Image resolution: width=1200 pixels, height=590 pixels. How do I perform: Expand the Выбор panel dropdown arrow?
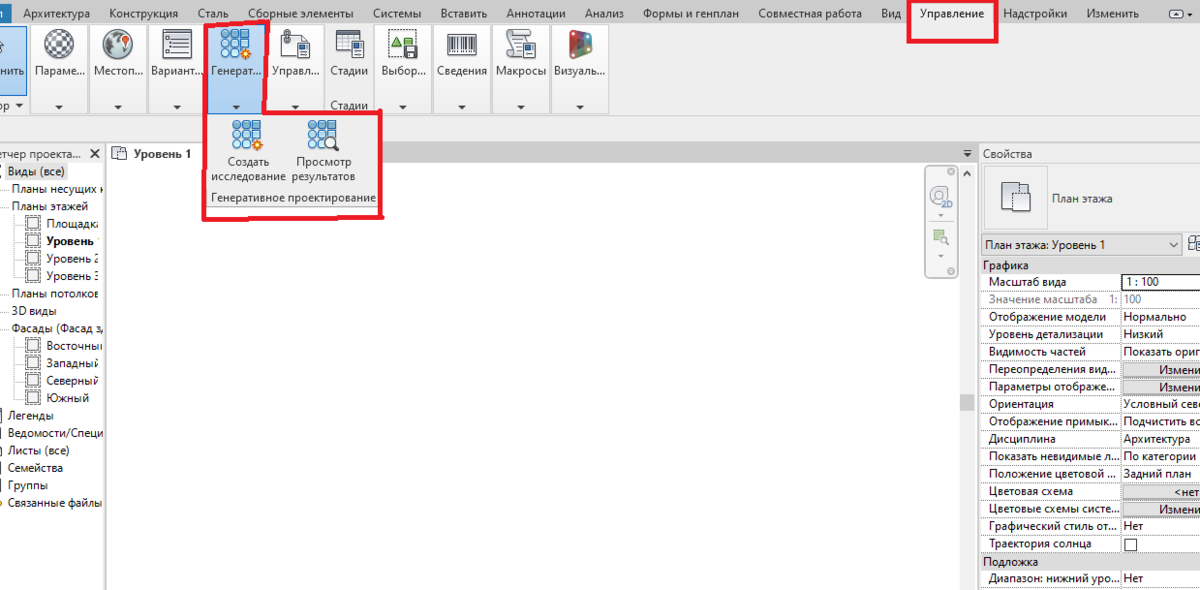pyautogui.click(x=404, y=106)
